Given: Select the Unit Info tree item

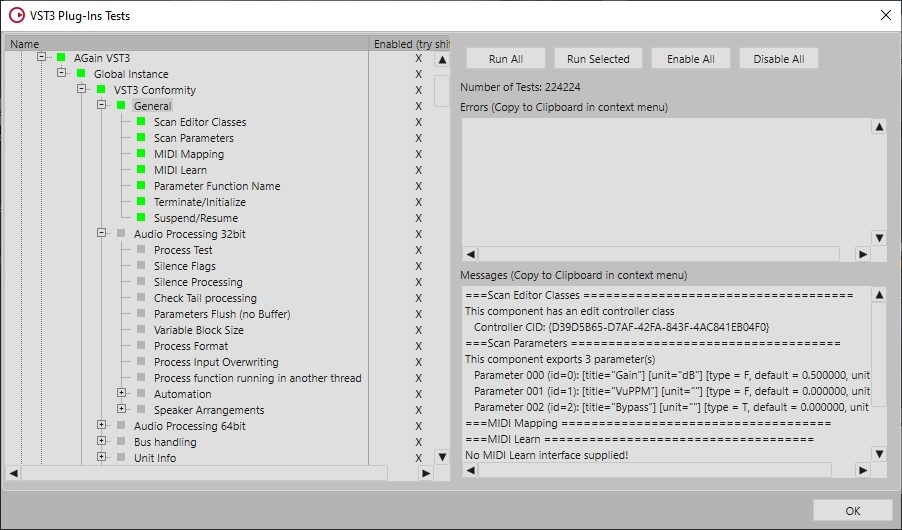Looking at the screenshot, I should (155, 458).
